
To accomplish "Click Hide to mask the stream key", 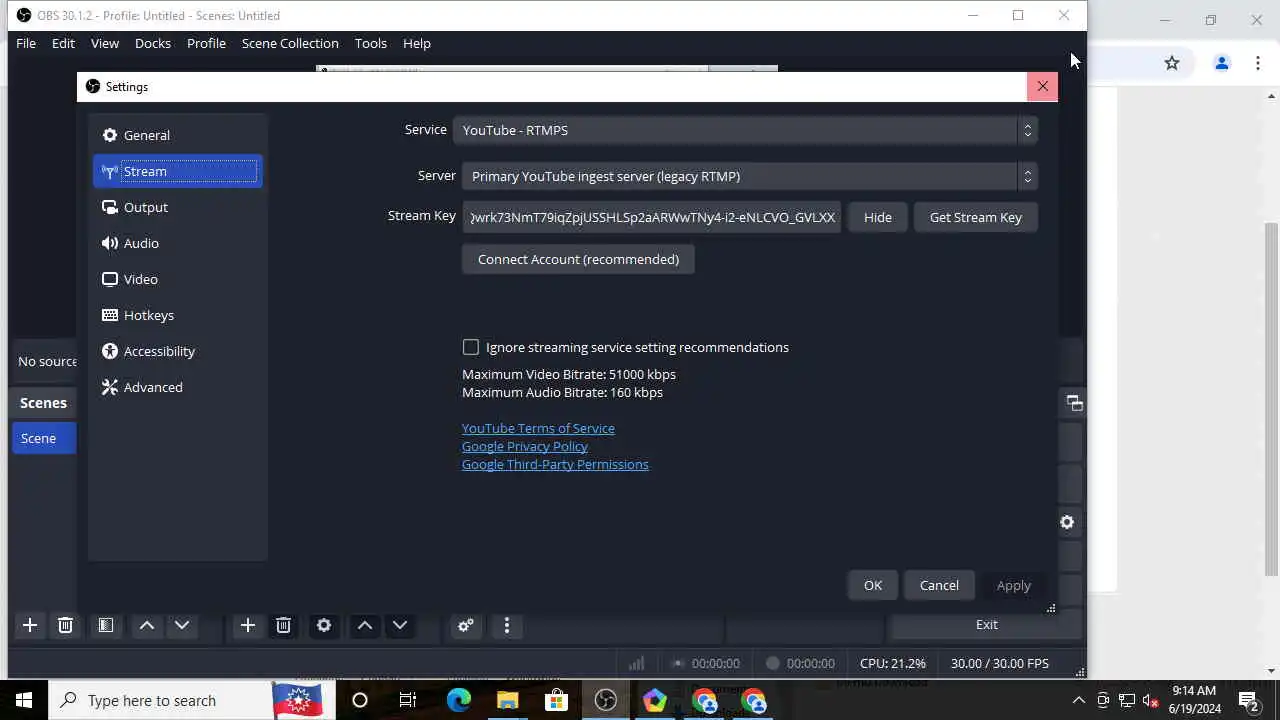I will (x=878, y=217).
